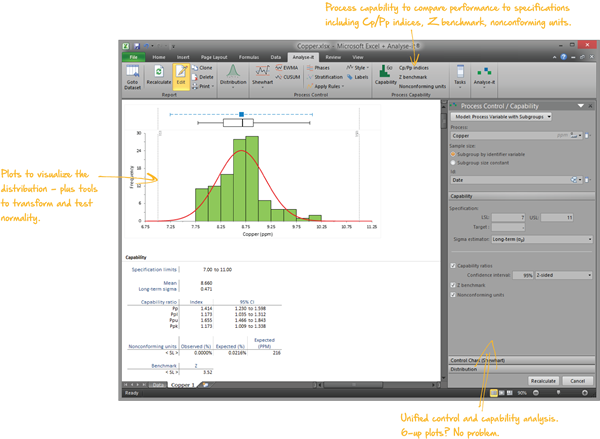Select Cp/Pp indices option
Viewport: 600px width, 439px height.
(414, 68)
